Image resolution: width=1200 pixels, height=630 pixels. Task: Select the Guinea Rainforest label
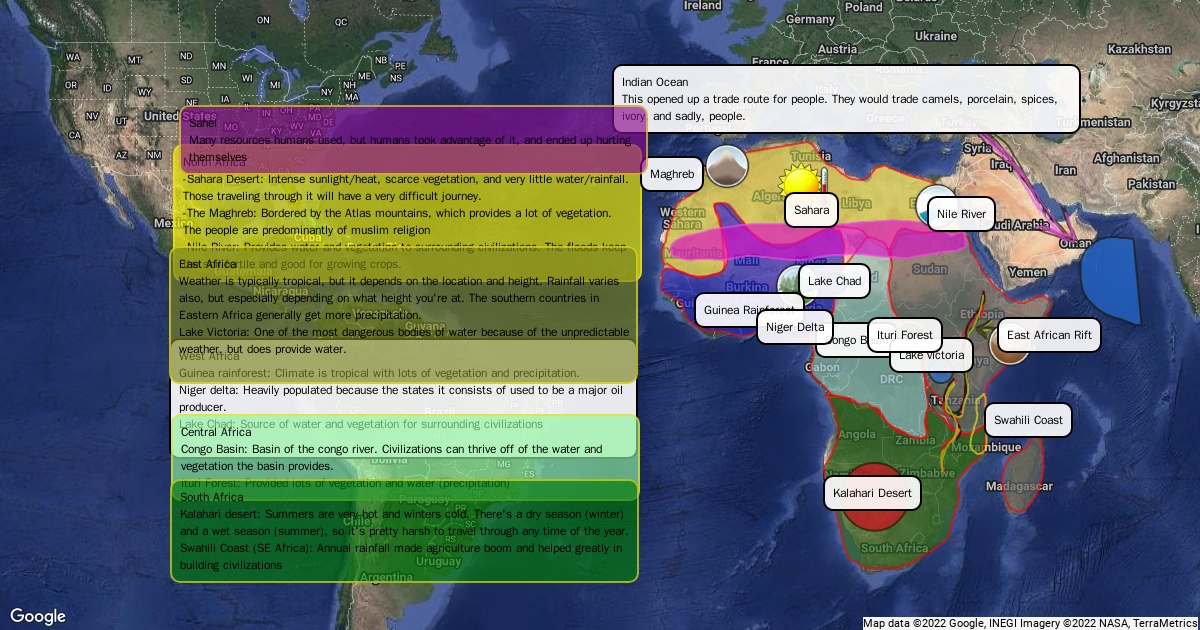749,310
